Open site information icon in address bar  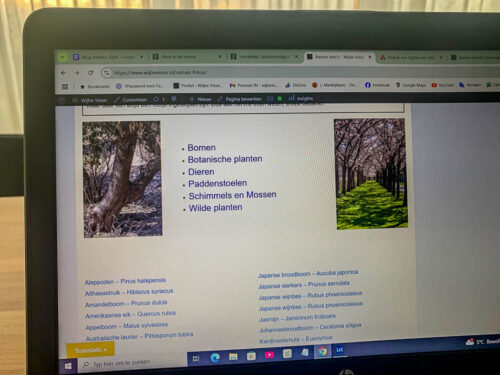pyautogui.click(x=106, y=72)
